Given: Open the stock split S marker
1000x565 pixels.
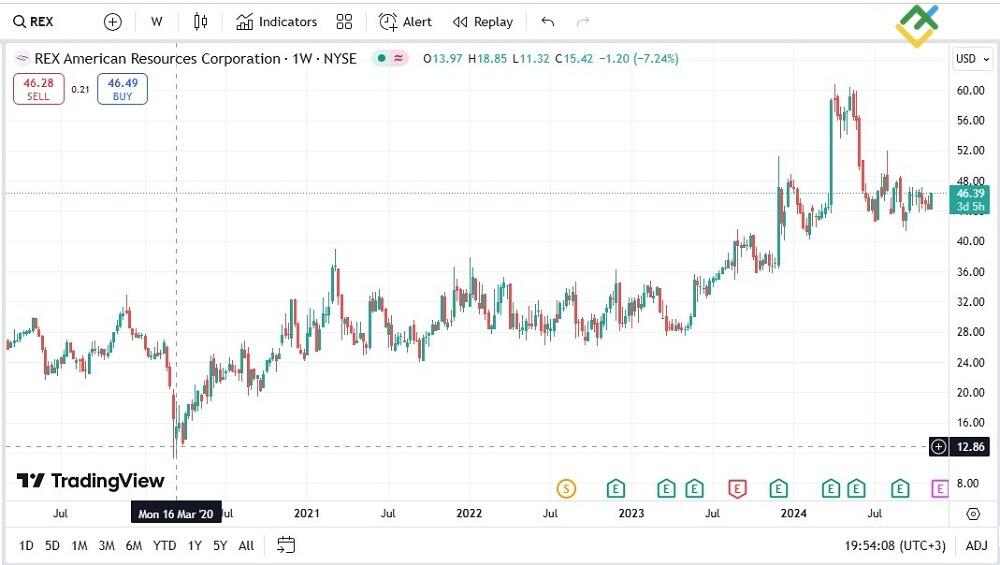Looking at the screenshot, I should (x=566, y=489).
